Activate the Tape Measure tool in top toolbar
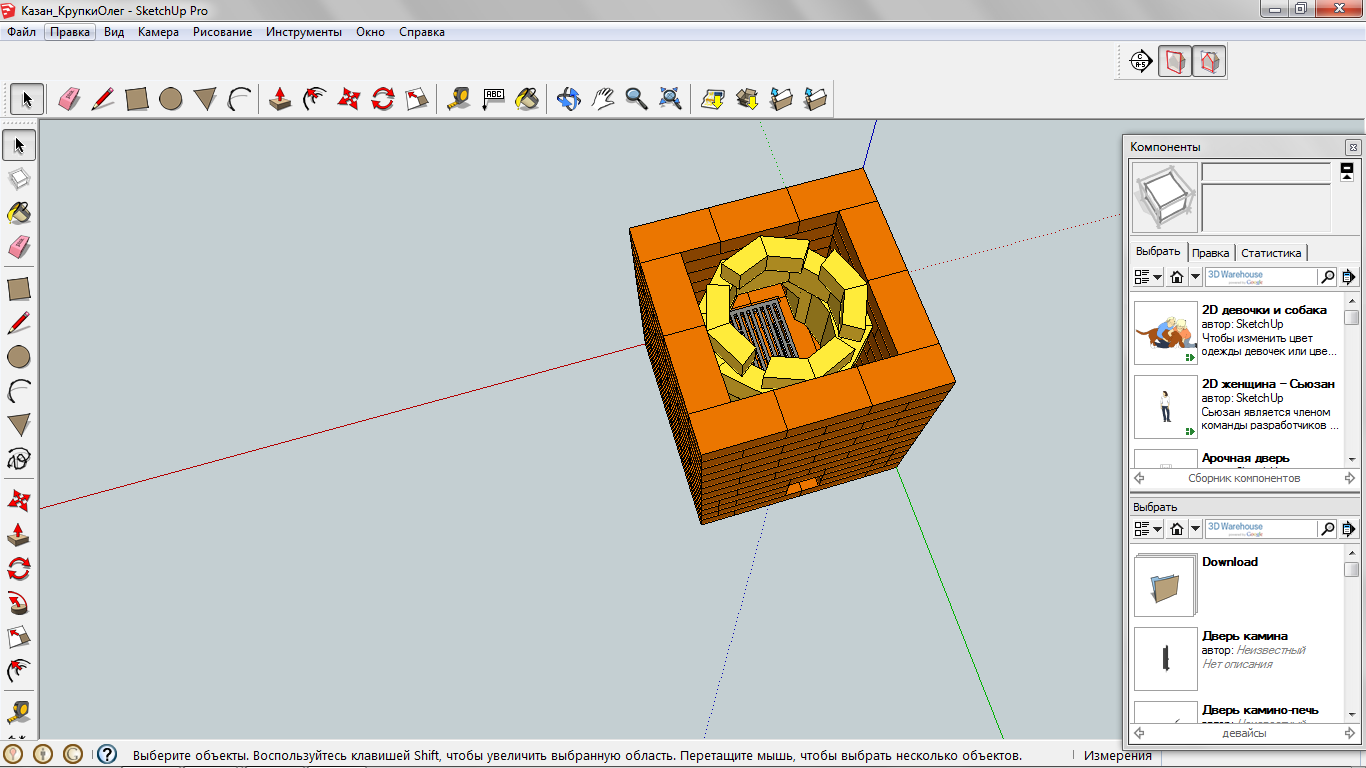 click(x=458, y=98)
